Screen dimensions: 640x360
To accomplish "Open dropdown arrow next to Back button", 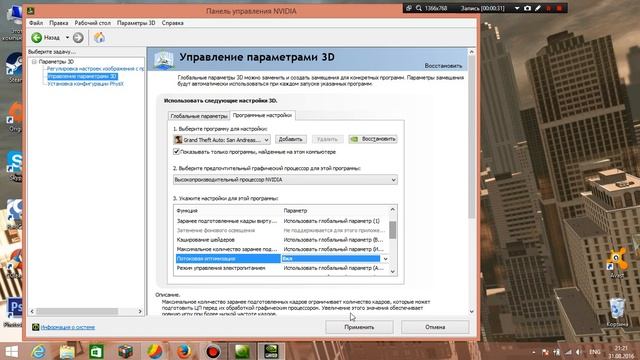I will (67, 38).
